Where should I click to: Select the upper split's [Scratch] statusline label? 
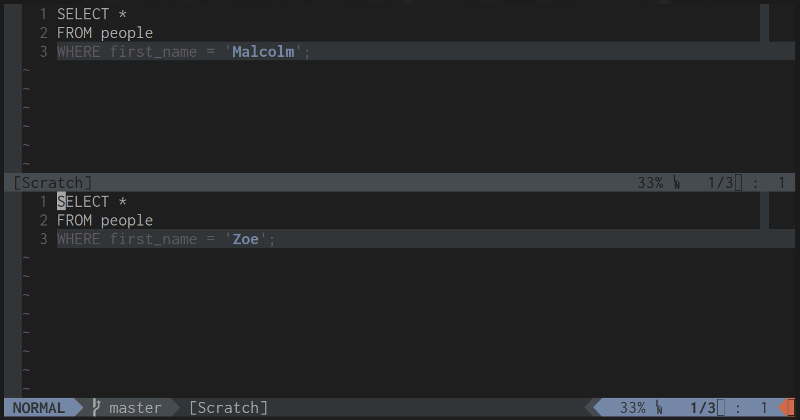[53, 183]
